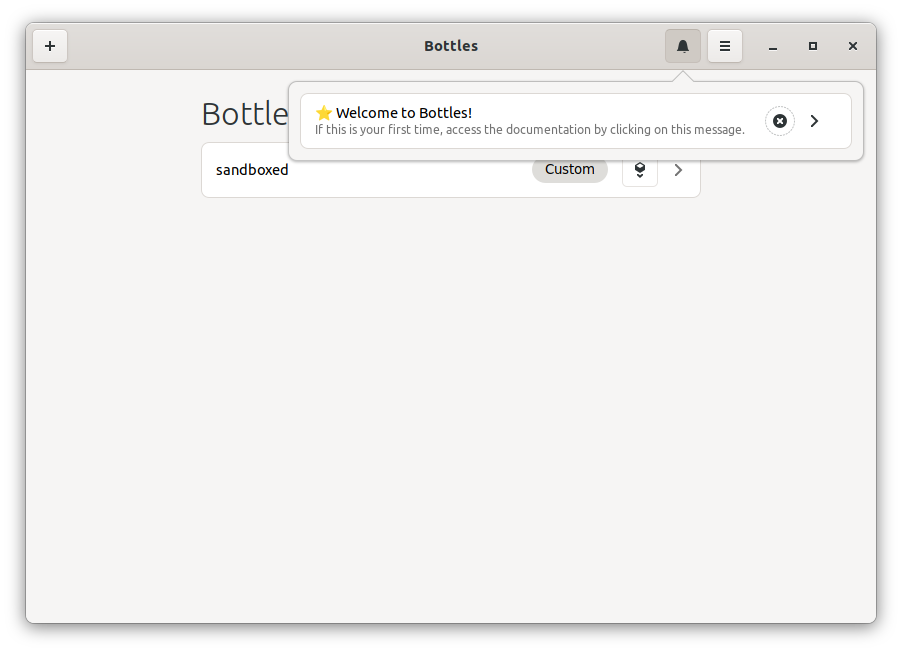
Task: Click the run-executable cube icon on sandboxed bottle
Action: coord(639,169)
